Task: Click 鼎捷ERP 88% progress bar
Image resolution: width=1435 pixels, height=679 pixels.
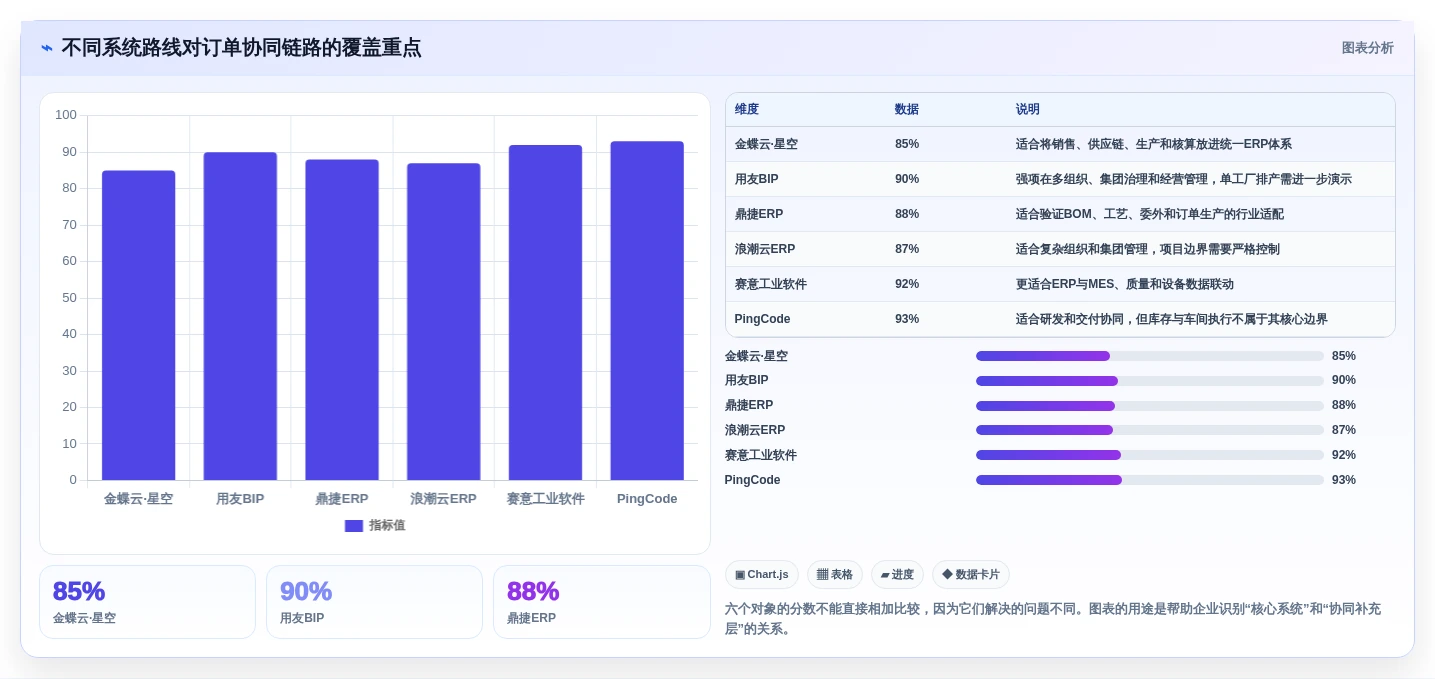Action: pyautogui.click(x=1150, y=406)
